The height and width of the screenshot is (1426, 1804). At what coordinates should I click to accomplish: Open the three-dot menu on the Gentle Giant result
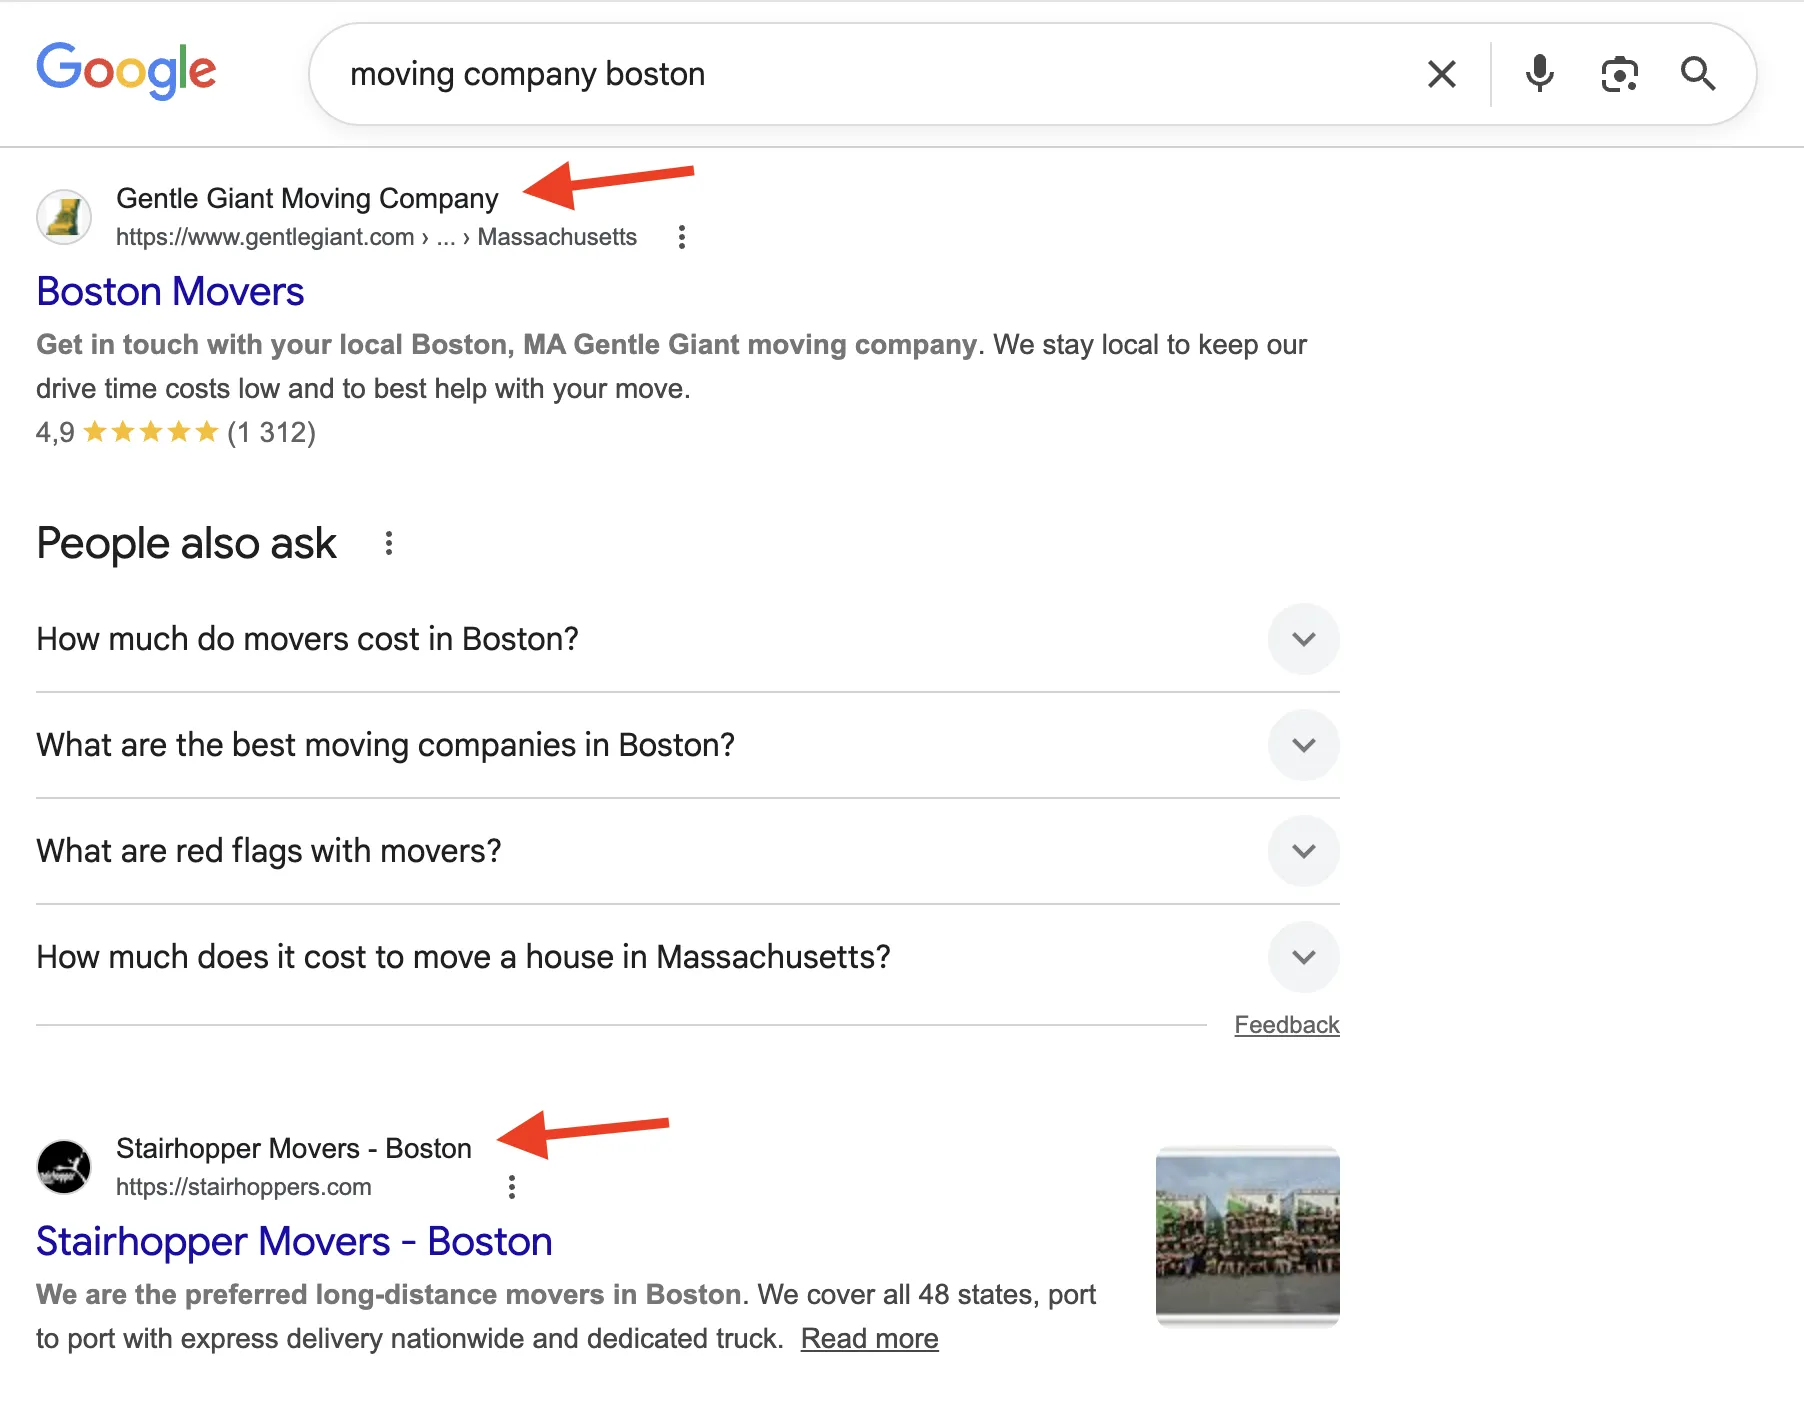coord(681,237)
